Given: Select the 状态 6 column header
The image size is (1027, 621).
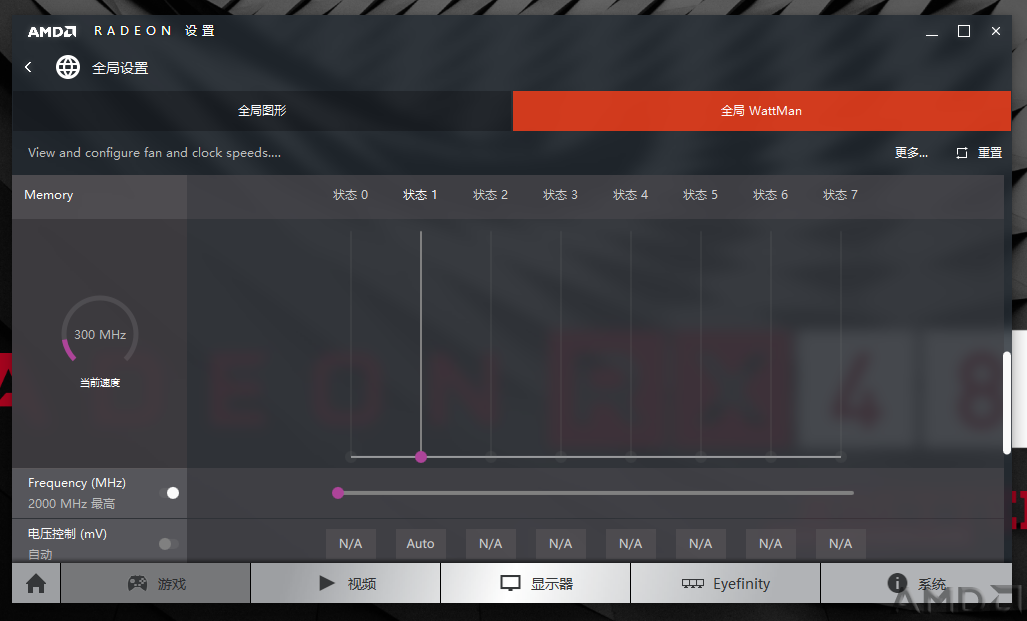Looking at the screenshot, I should 771,195.
